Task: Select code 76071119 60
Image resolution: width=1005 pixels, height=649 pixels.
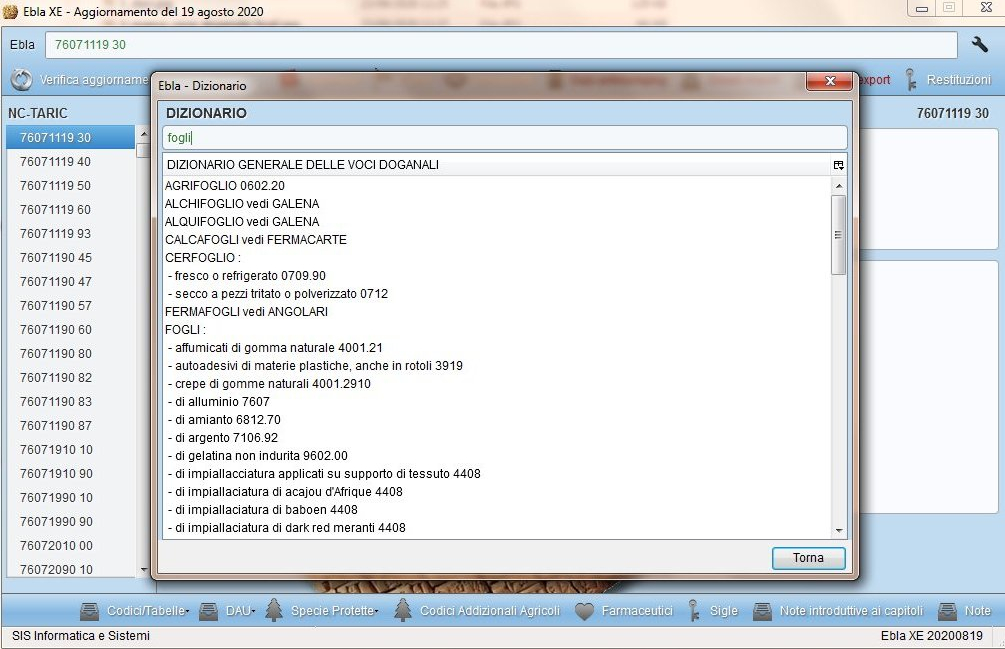Action: [x=71, y=209]
